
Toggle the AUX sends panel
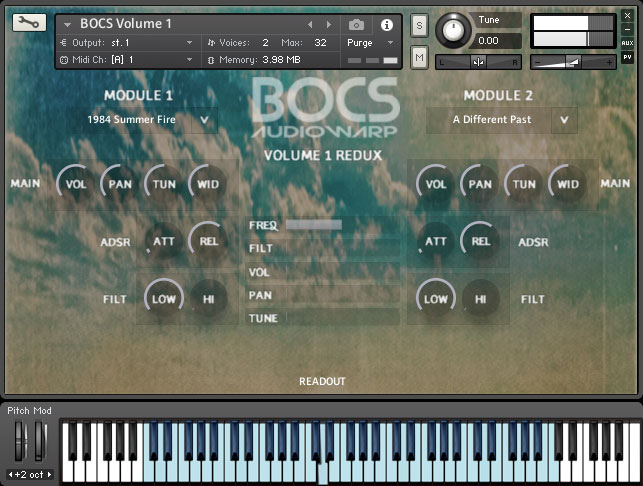click(x=627, y=43)
